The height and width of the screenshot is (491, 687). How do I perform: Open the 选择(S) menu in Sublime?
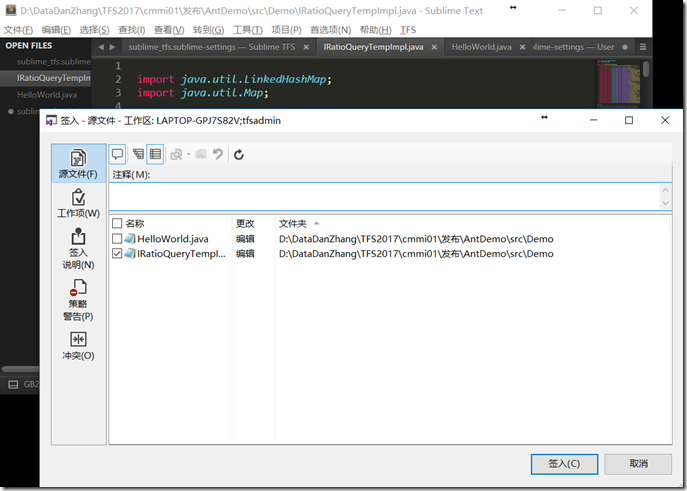click(94, 30)
